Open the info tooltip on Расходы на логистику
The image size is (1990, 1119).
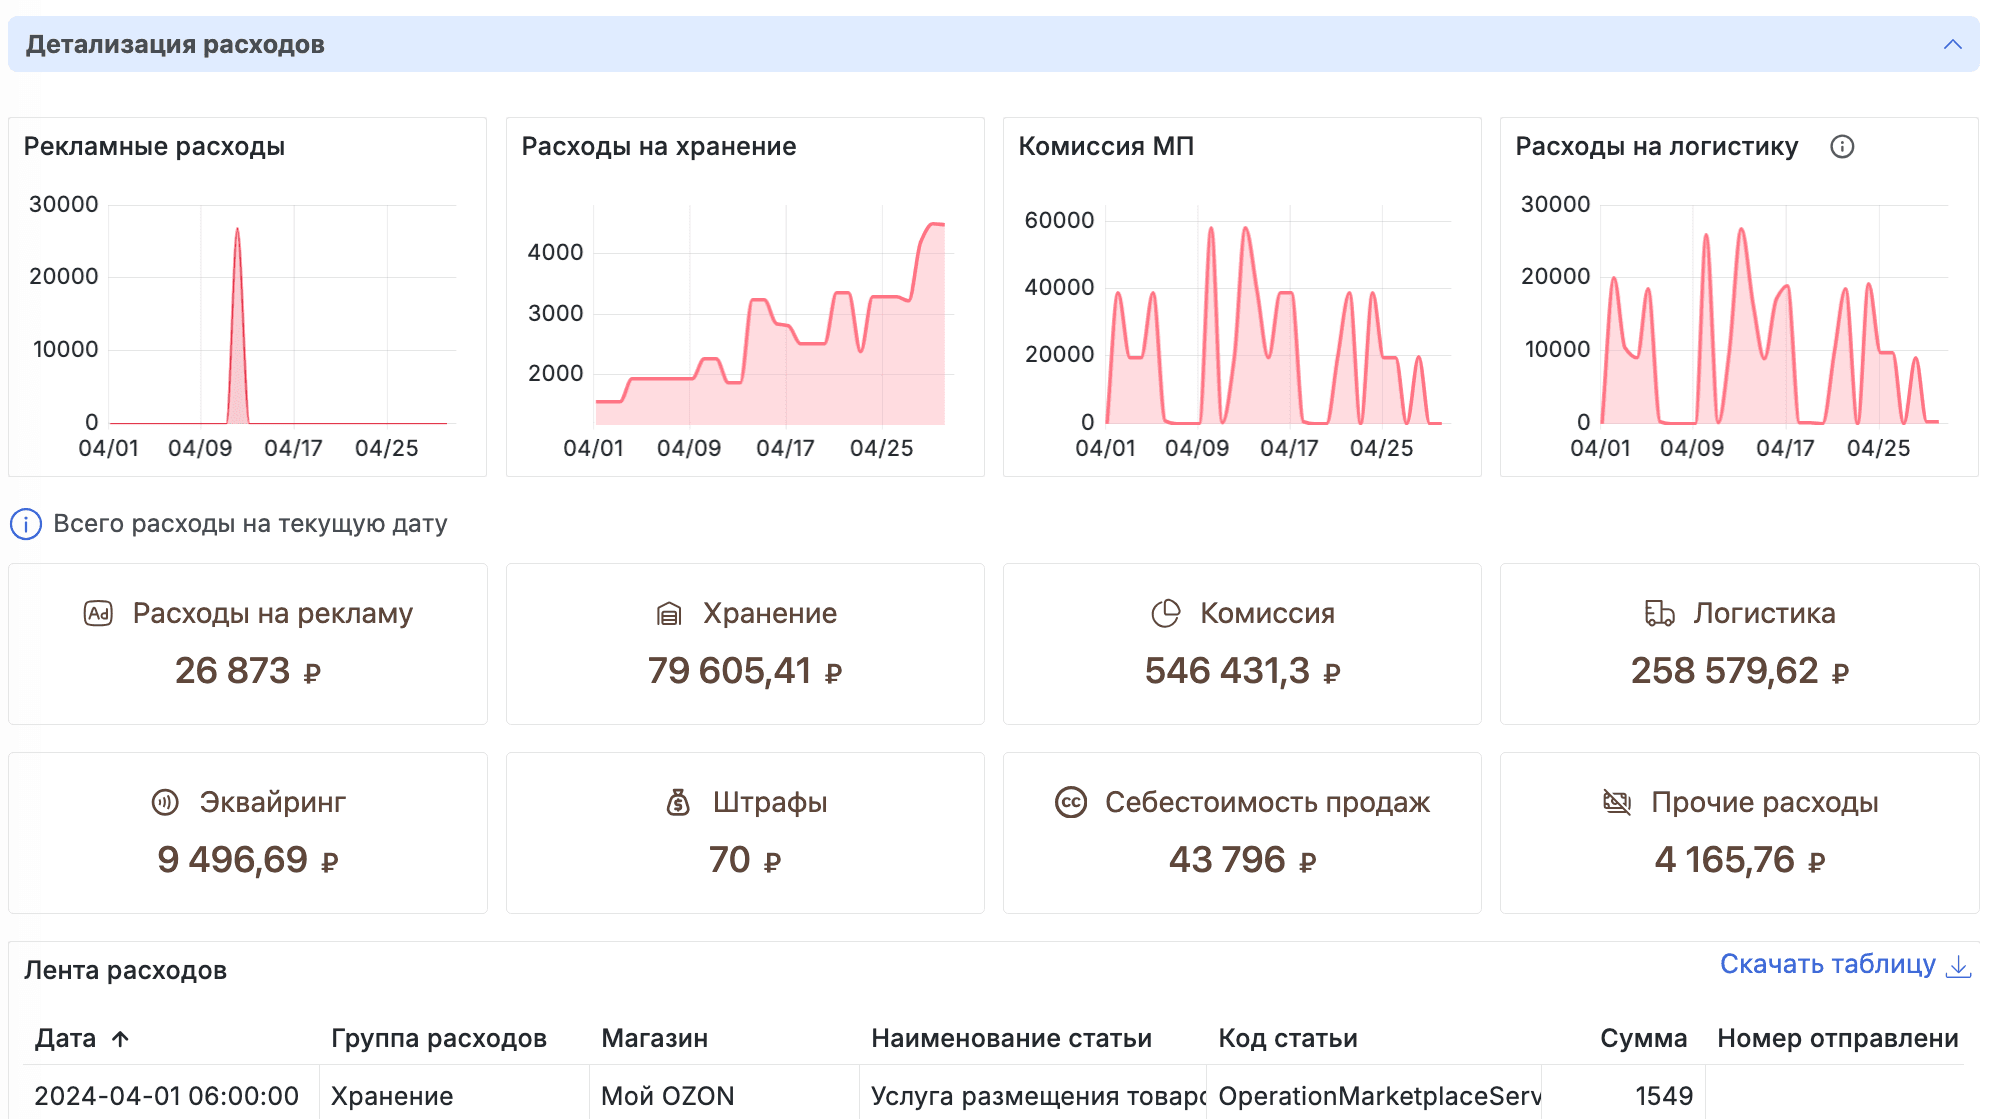(x=1843, y=147)
